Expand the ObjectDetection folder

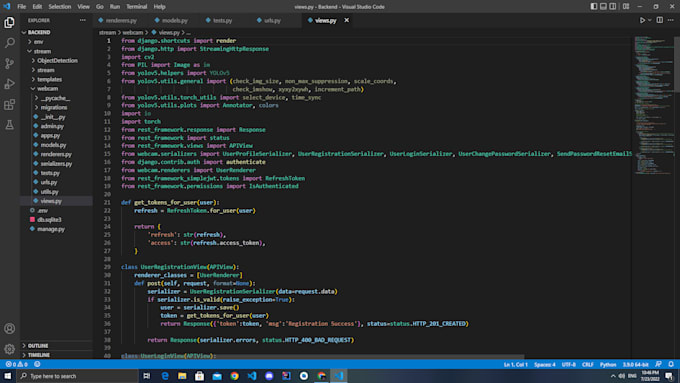[57, 61]
